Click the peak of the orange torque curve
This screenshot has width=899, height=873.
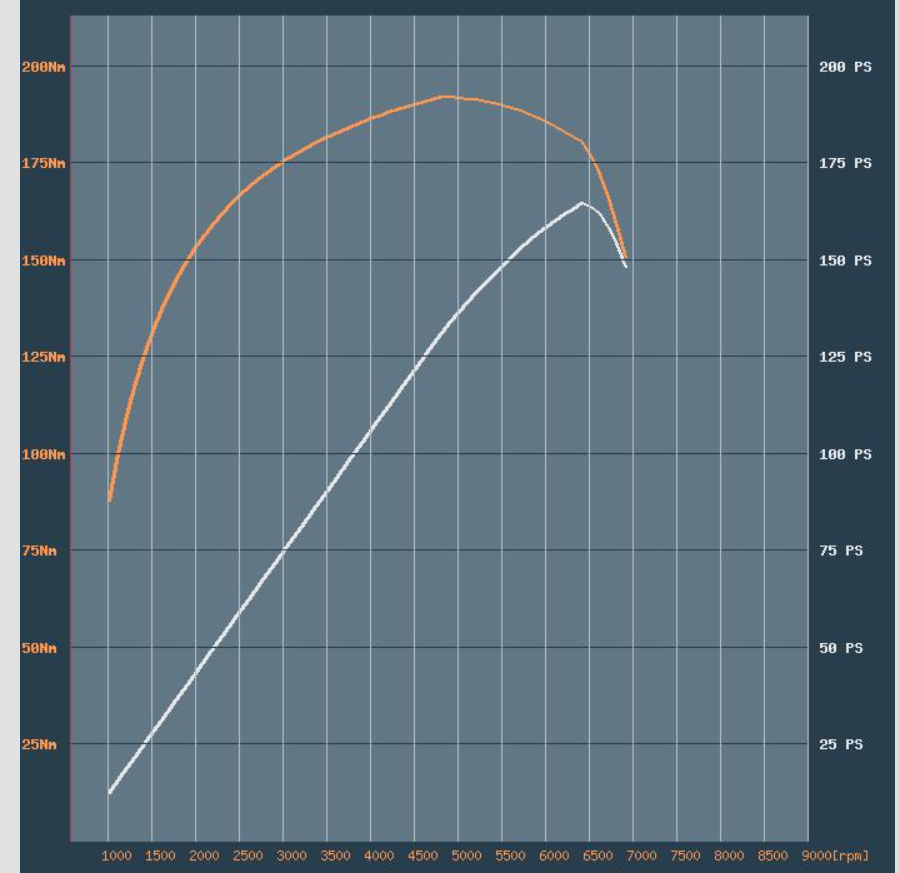click(x=447, y=97)
